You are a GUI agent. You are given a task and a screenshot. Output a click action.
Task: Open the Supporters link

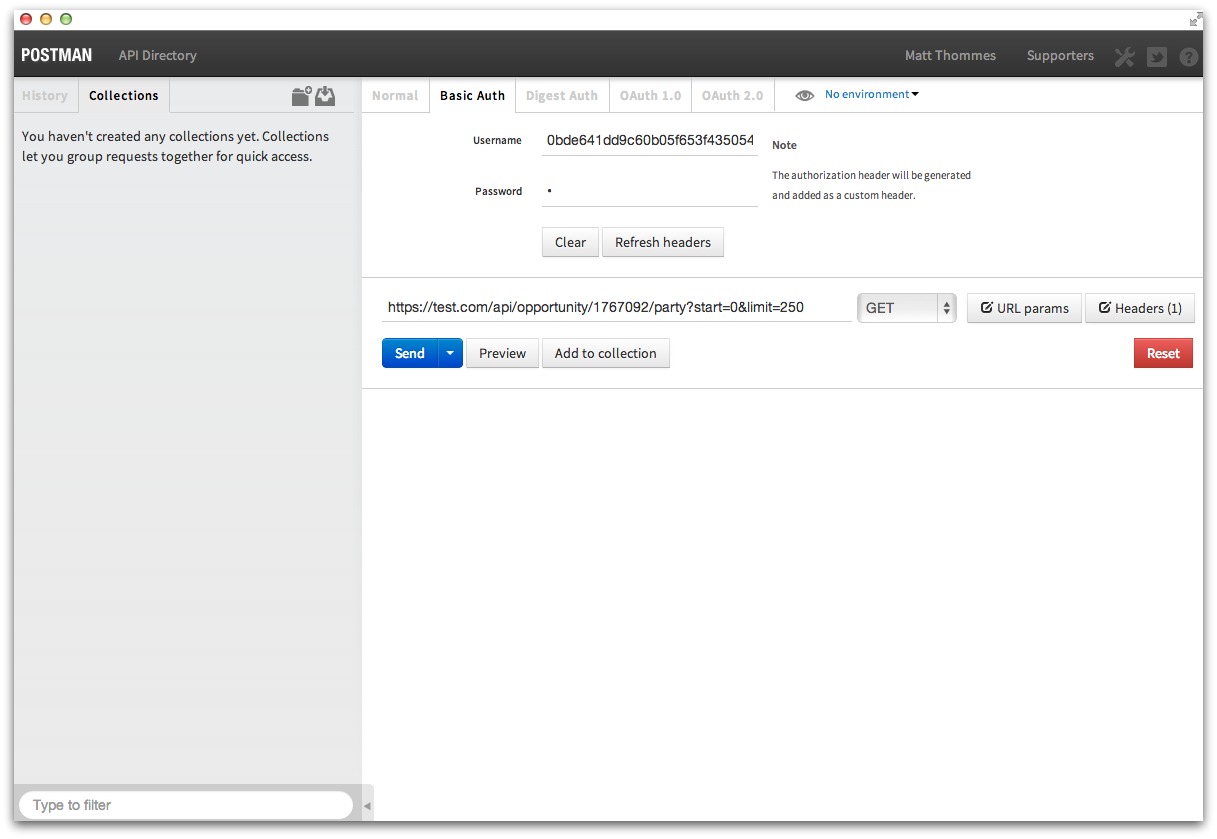[x=1060, y=55]
